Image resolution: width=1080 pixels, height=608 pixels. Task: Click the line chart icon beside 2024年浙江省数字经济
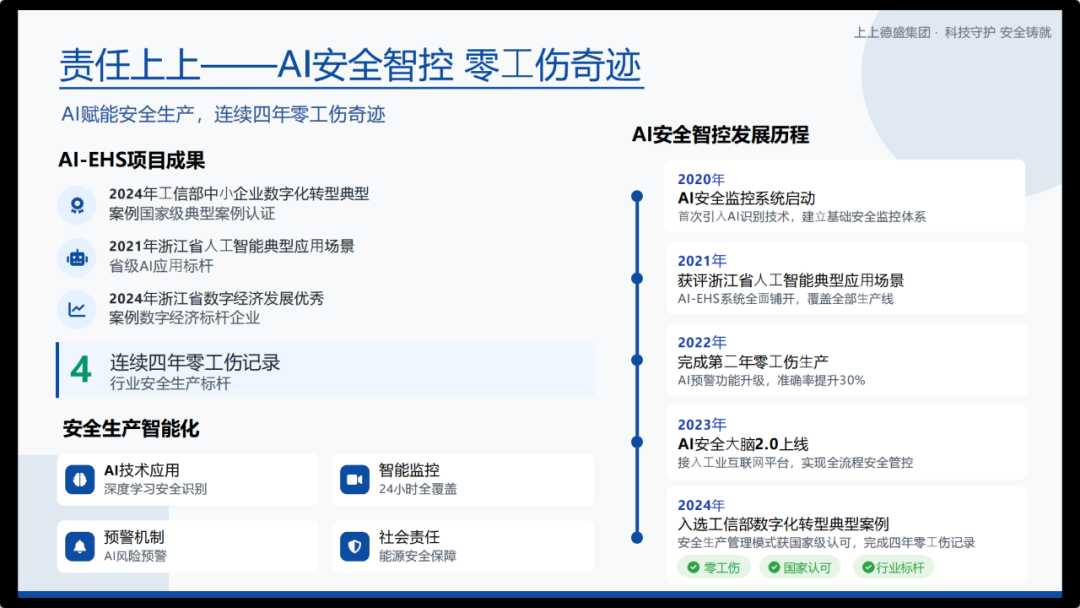coord(77,309)
